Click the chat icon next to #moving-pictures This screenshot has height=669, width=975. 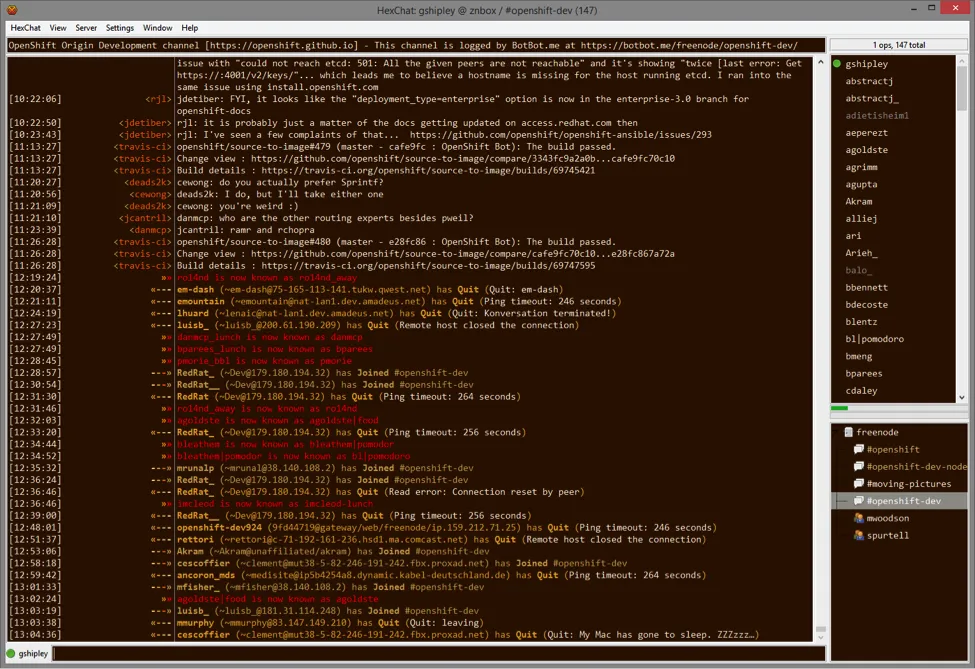click(x=859, y=483)
